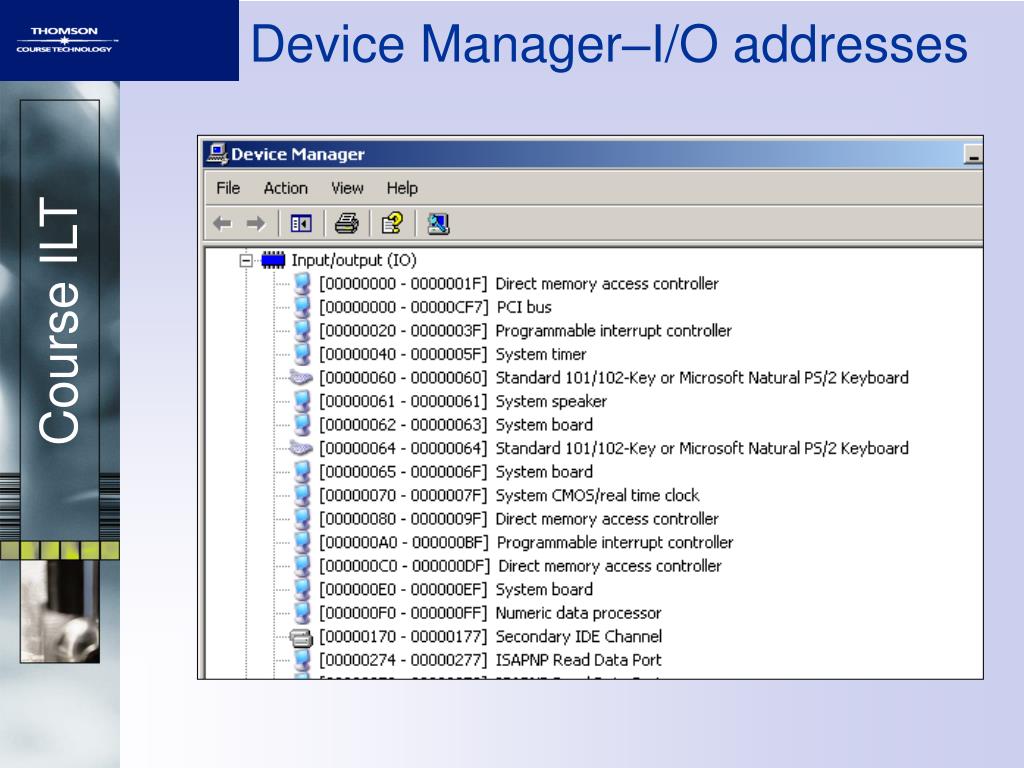Click the Back arrow toolbar icon
Screen dimensions: 1024x768
click(x=222, y=224)
